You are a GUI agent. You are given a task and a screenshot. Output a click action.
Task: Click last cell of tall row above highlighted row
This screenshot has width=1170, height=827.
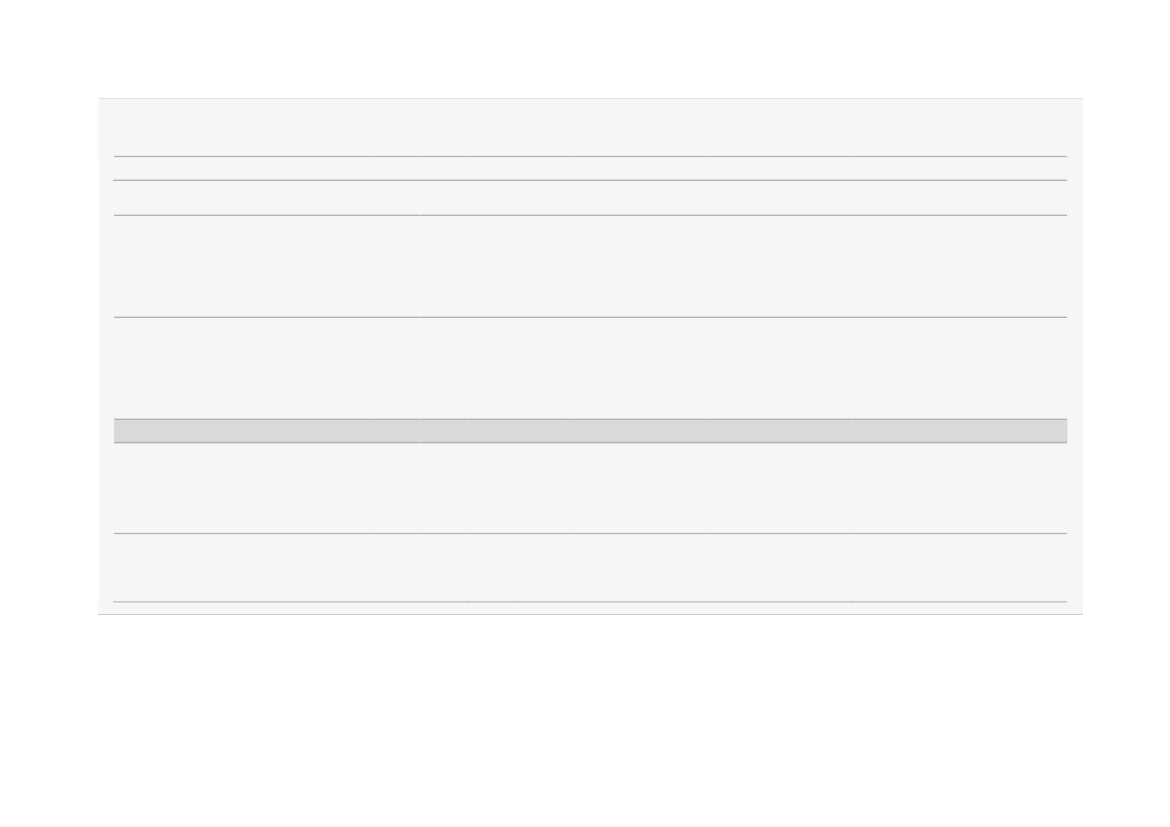(x=960, y=368)
